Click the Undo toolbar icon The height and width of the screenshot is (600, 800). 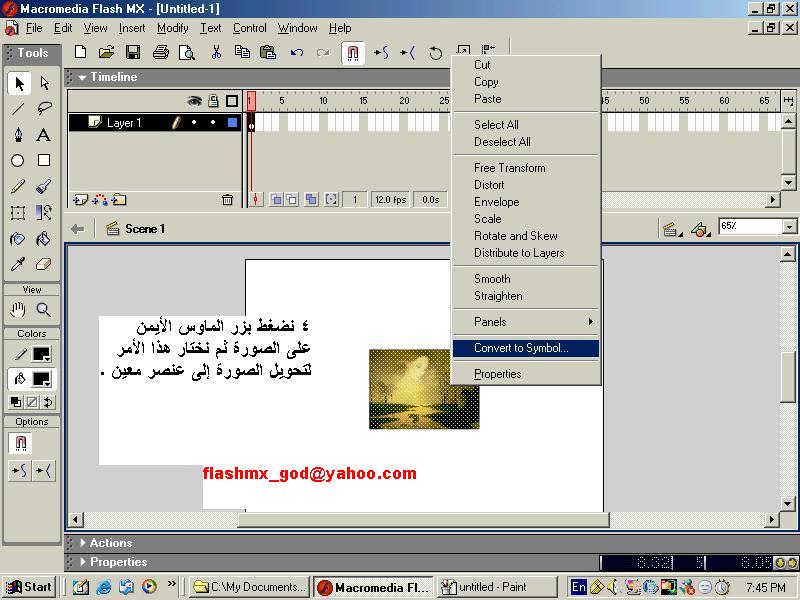297,52
